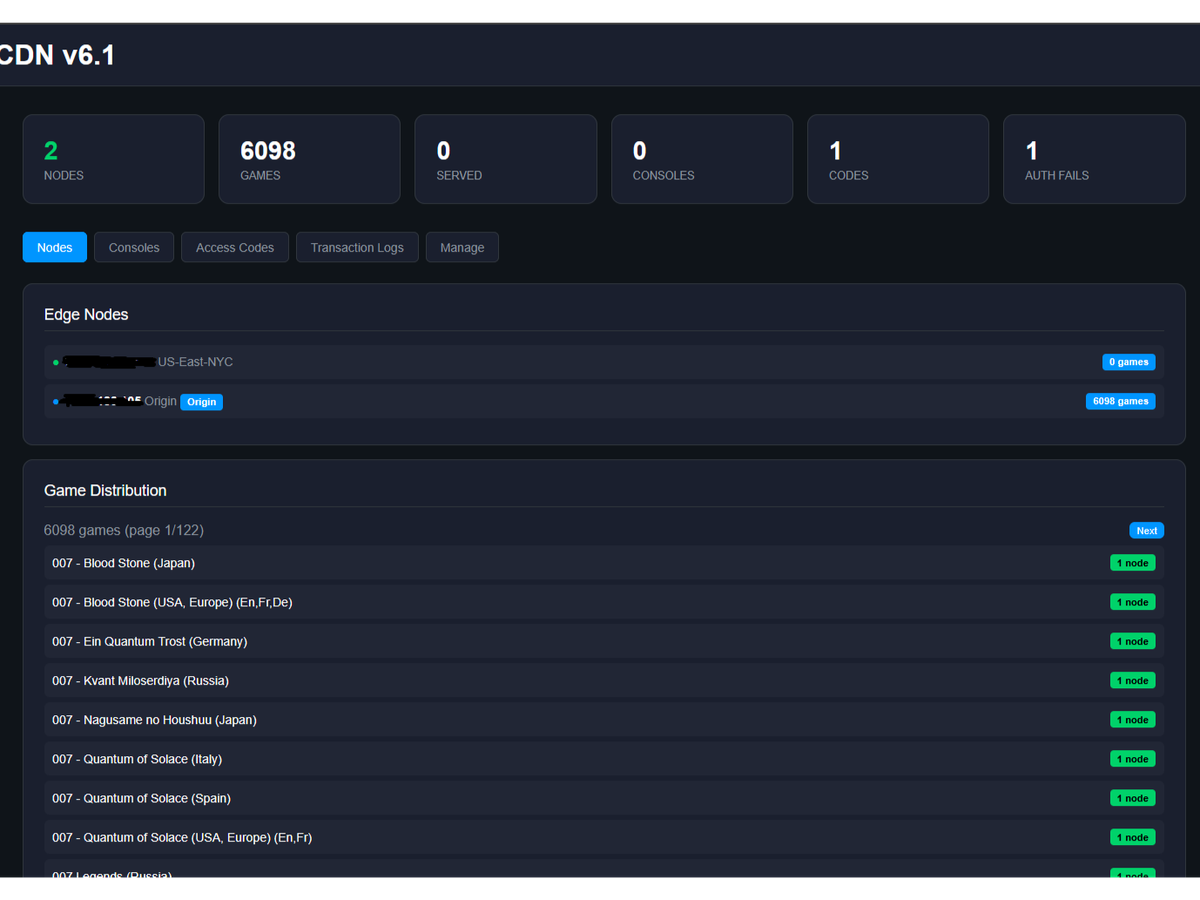Click the Auth Fails stat card
Viewport: 1200px width, 900px height.
(x=1094, y=159)
